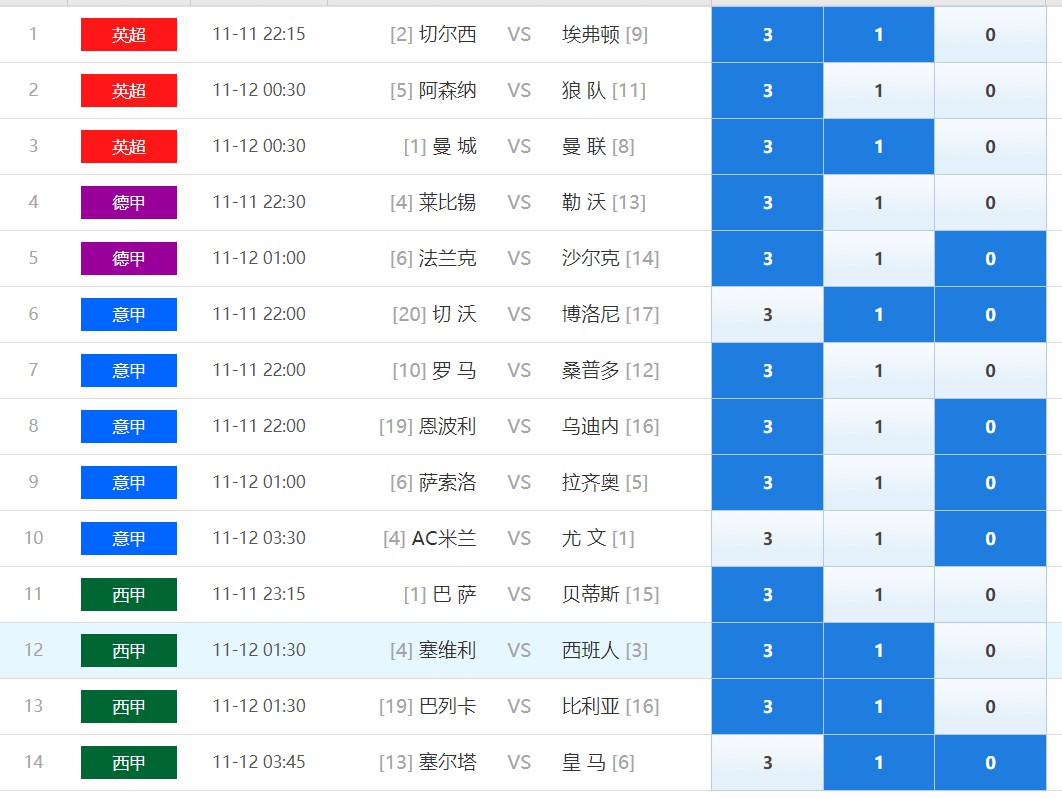Toggle away win 0 for 巴萨 vs 贝蒂斯
This screenshot has width=1062, height=799.
pyautogui.click(x=990, y=595)
